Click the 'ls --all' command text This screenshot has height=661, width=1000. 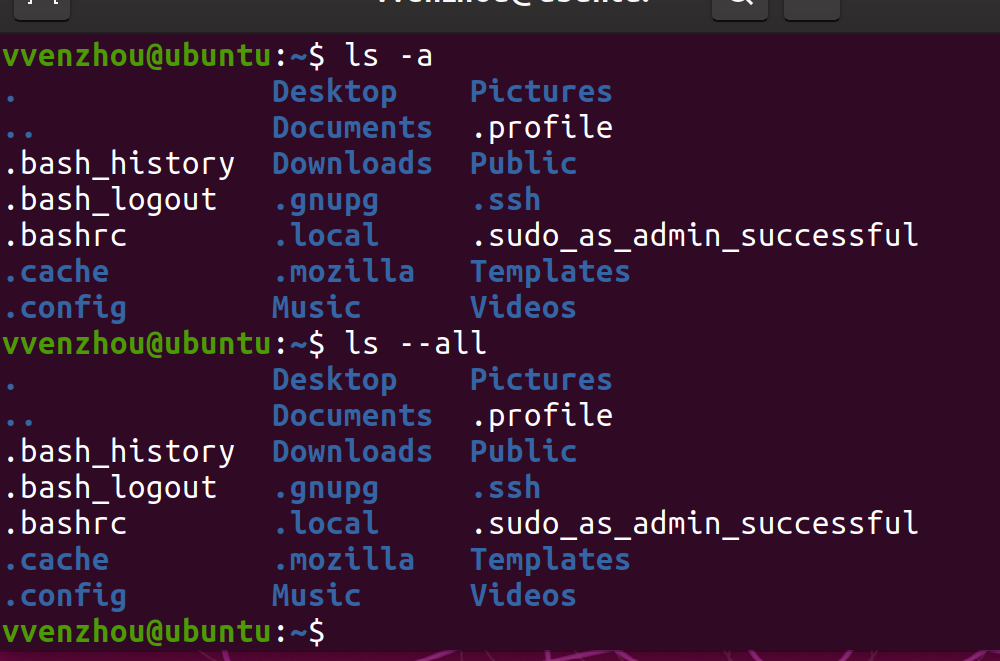[x=416, y=344]
